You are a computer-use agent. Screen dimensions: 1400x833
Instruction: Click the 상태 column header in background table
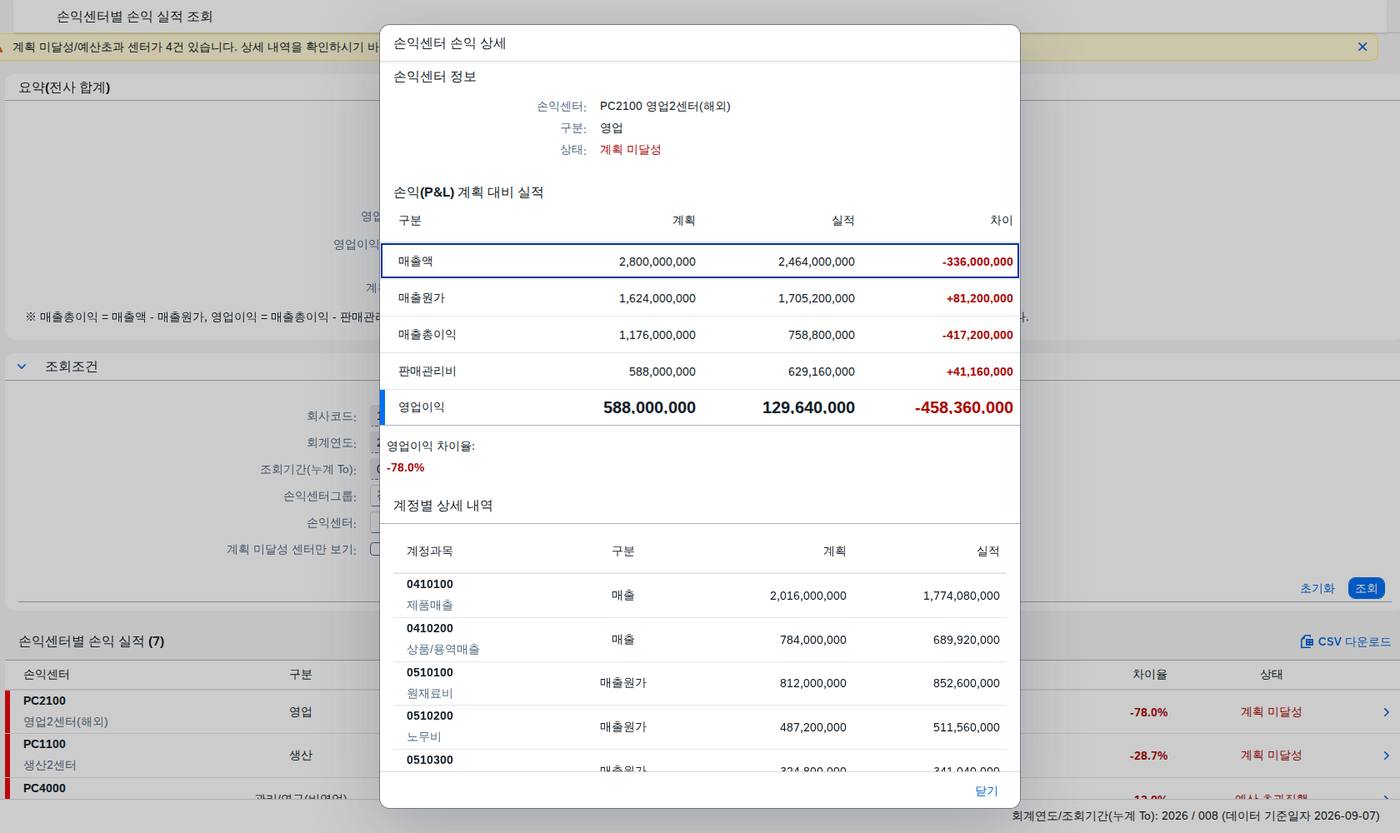[1271, 675]
